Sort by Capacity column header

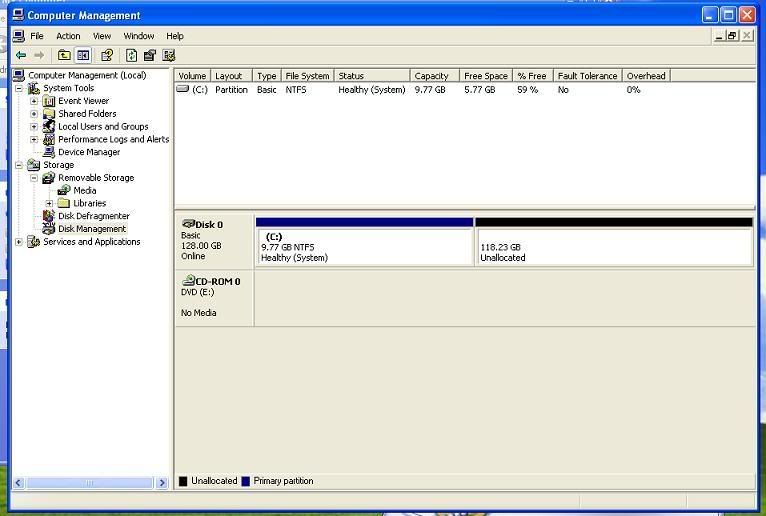click(x=434, y=76)
